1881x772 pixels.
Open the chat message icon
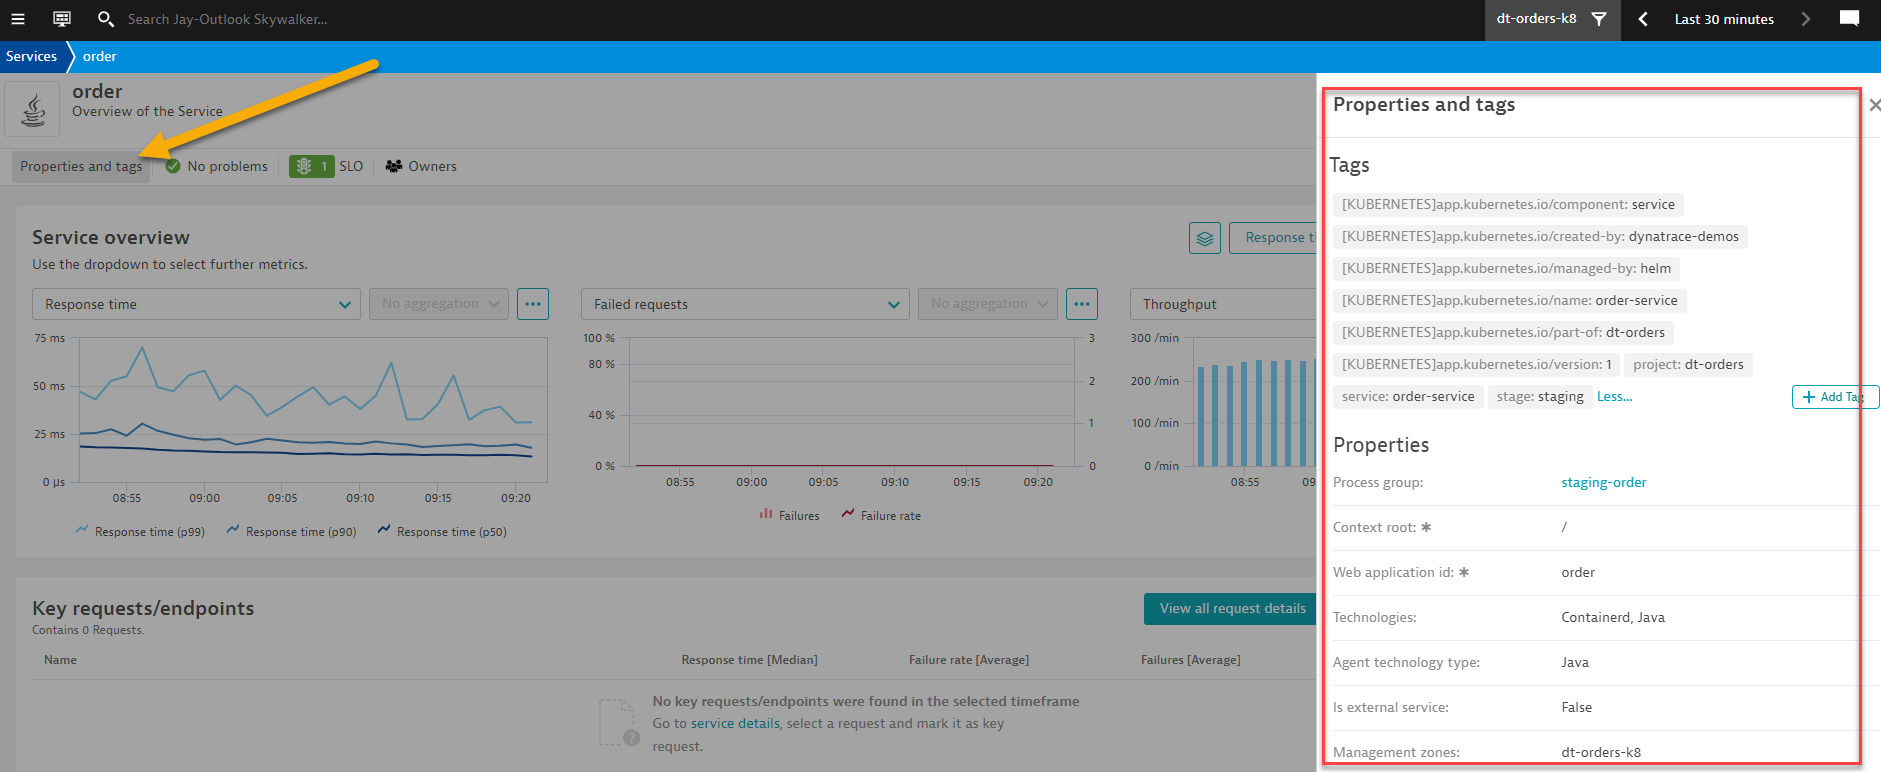point(1849,19)
